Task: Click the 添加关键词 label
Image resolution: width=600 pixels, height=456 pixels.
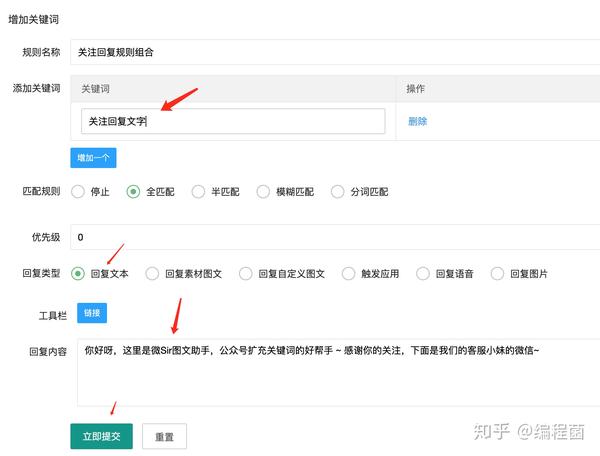Action: tap(37, 88)
